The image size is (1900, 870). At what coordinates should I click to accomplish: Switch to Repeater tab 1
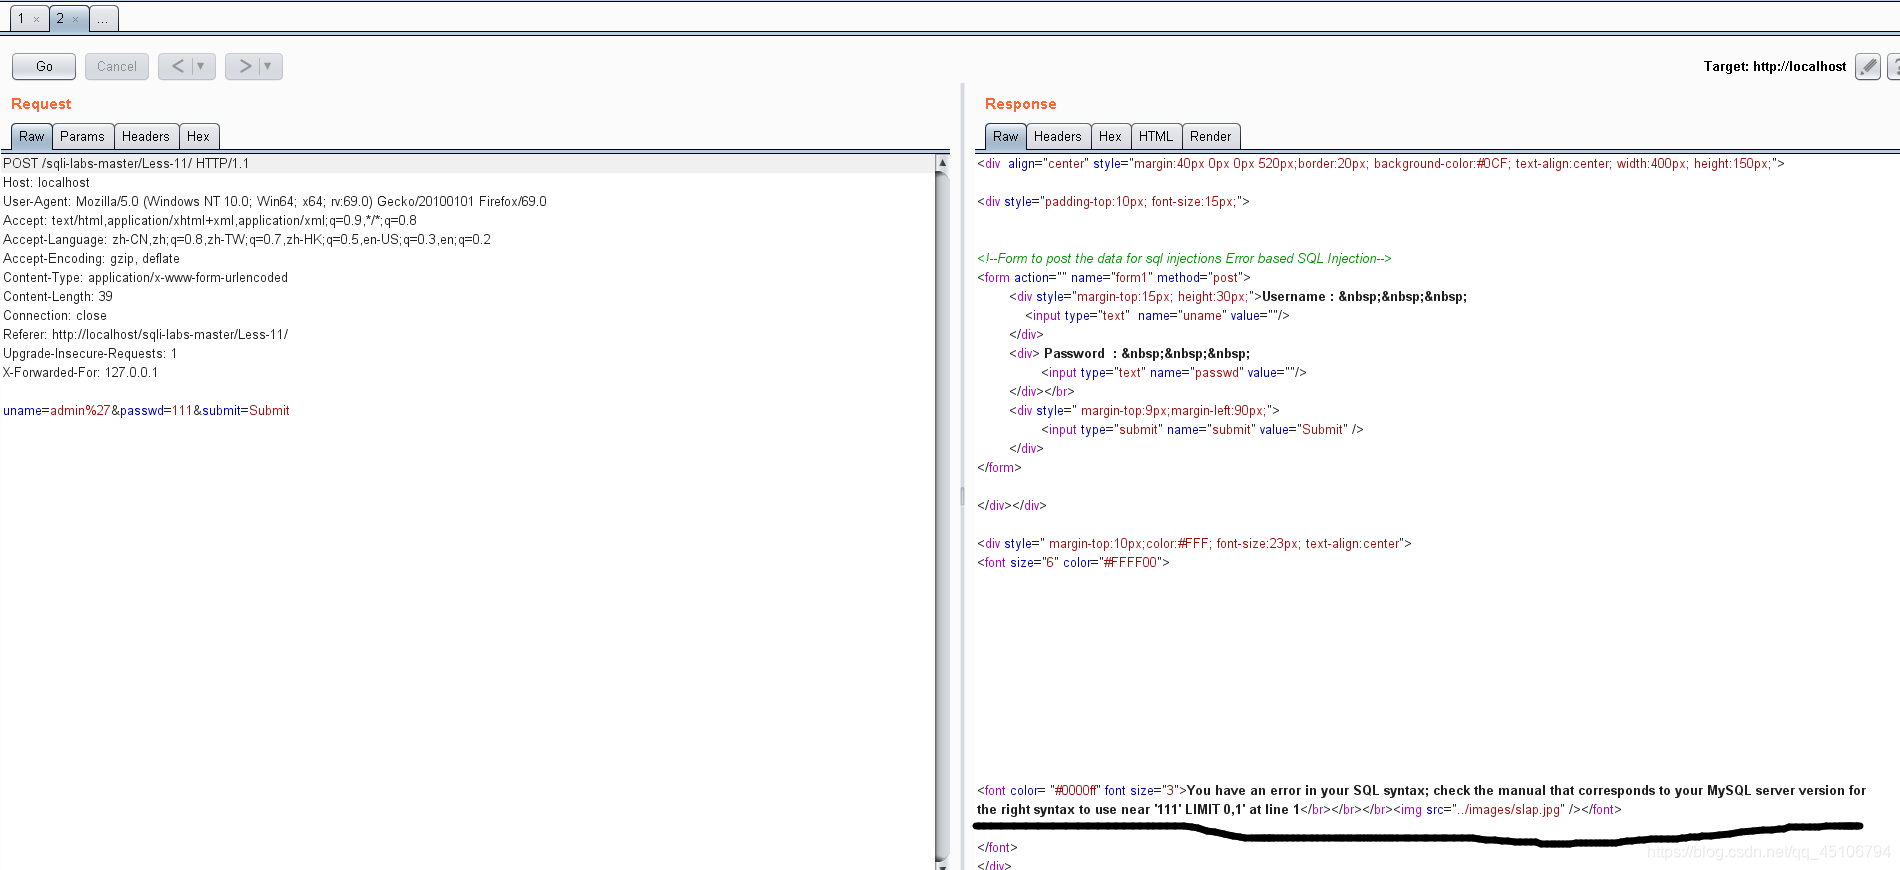pyautogui.click(x=21, y=18)
